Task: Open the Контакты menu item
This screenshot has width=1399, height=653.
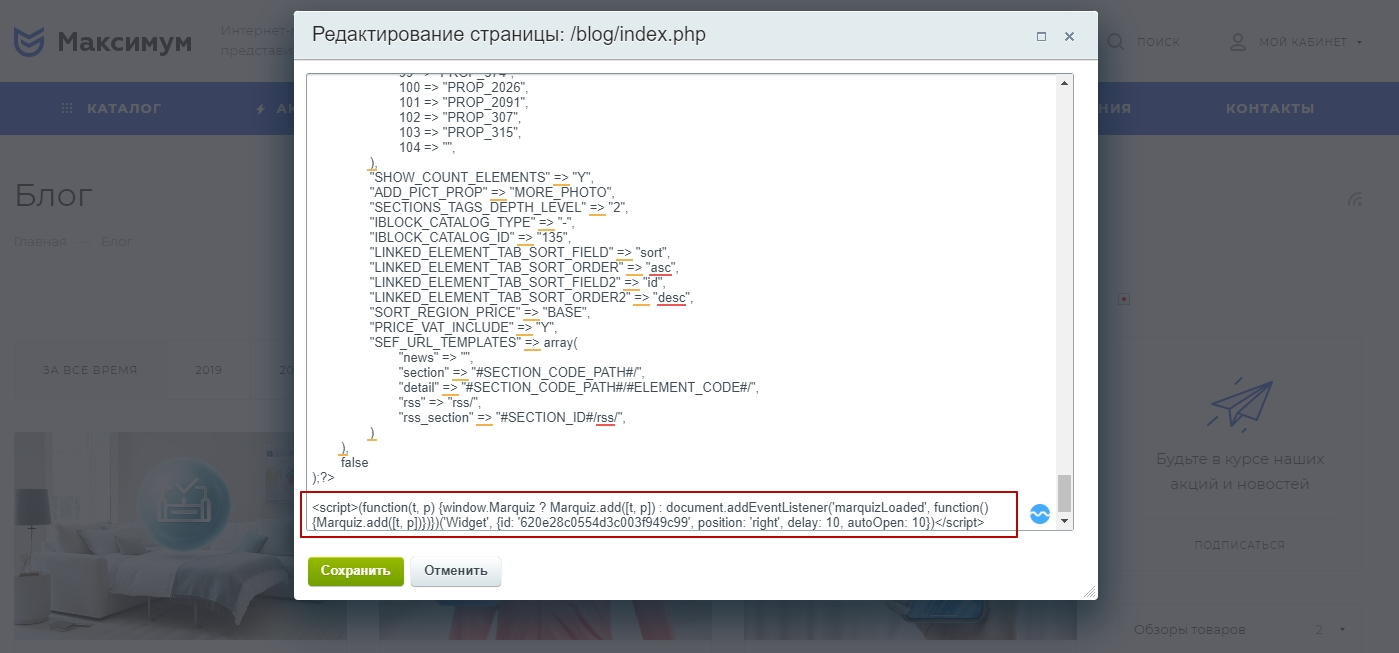Action: click(x=1270, y=108)
